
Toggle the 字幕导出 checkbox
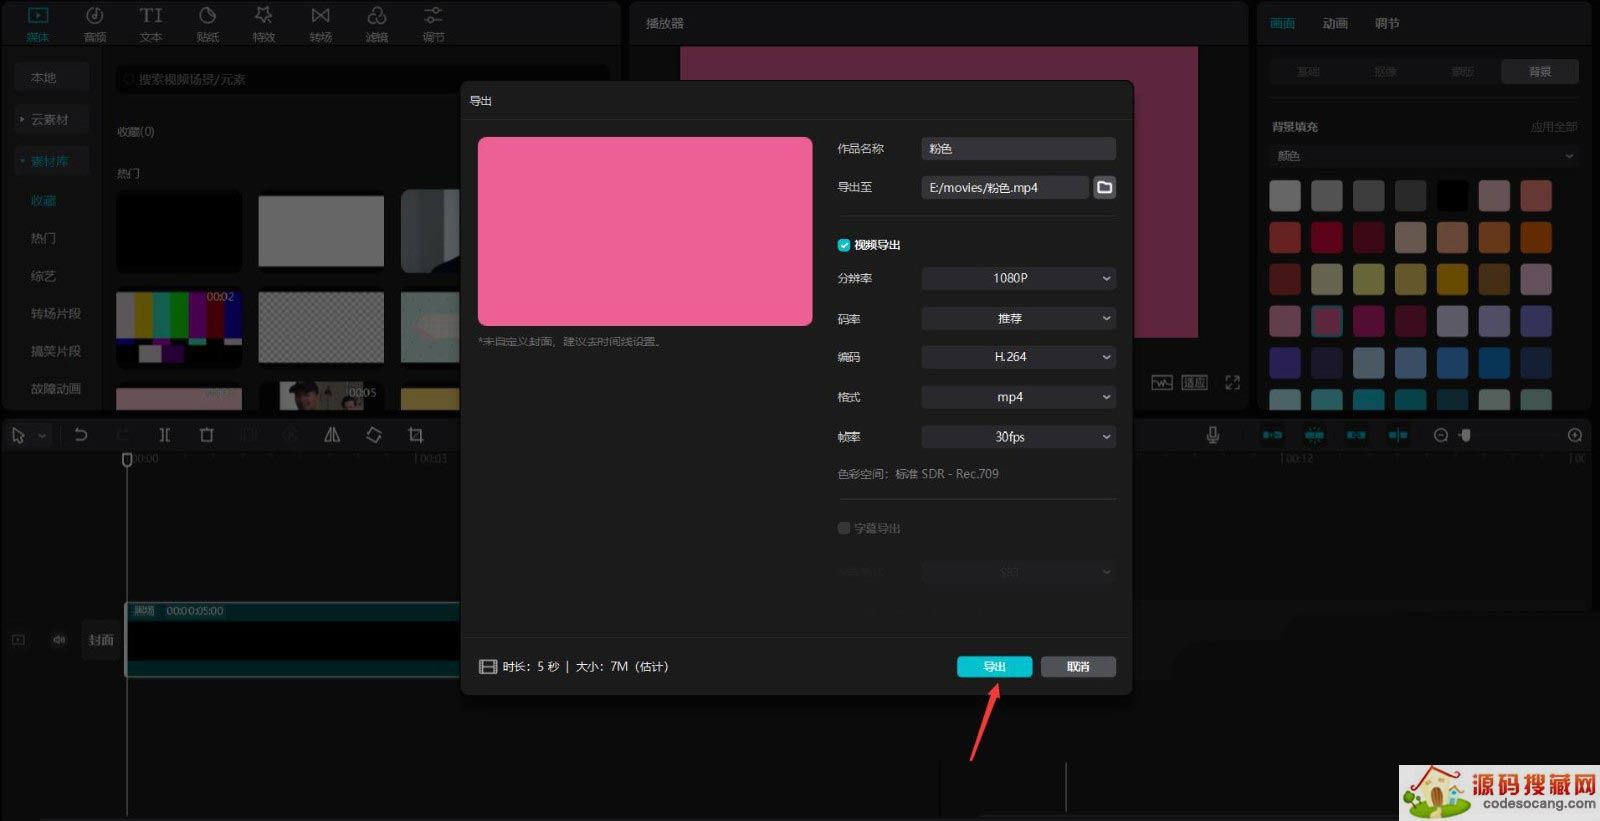tap(844, 528)
